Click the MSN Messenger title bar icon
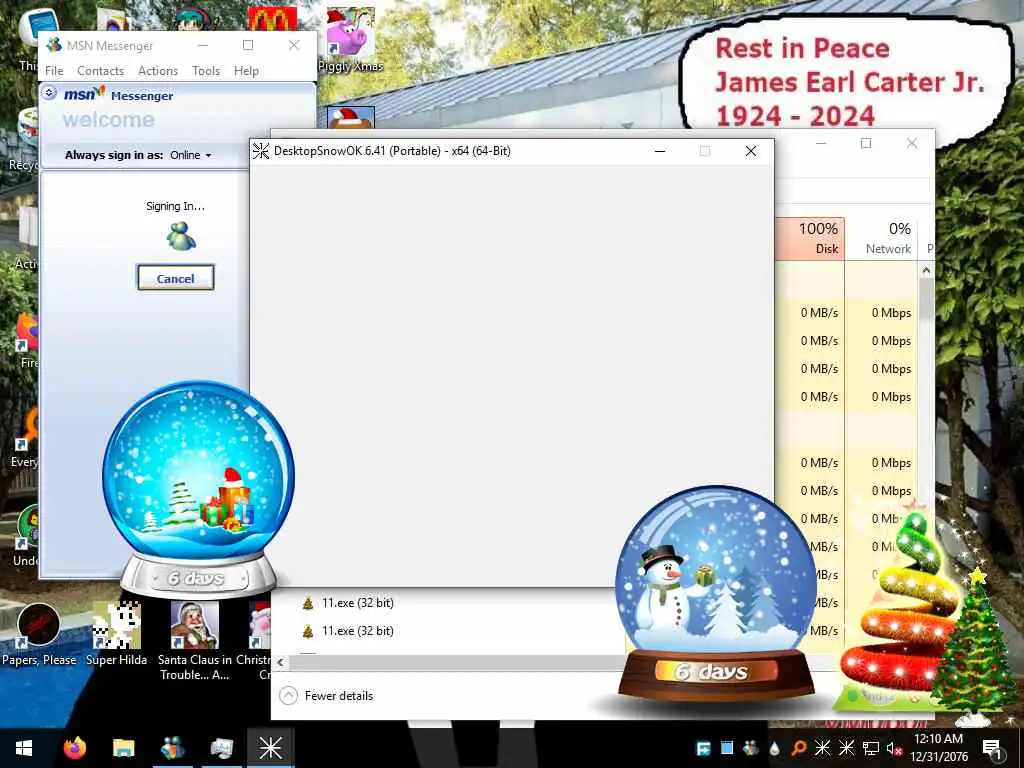 point(54,45)
